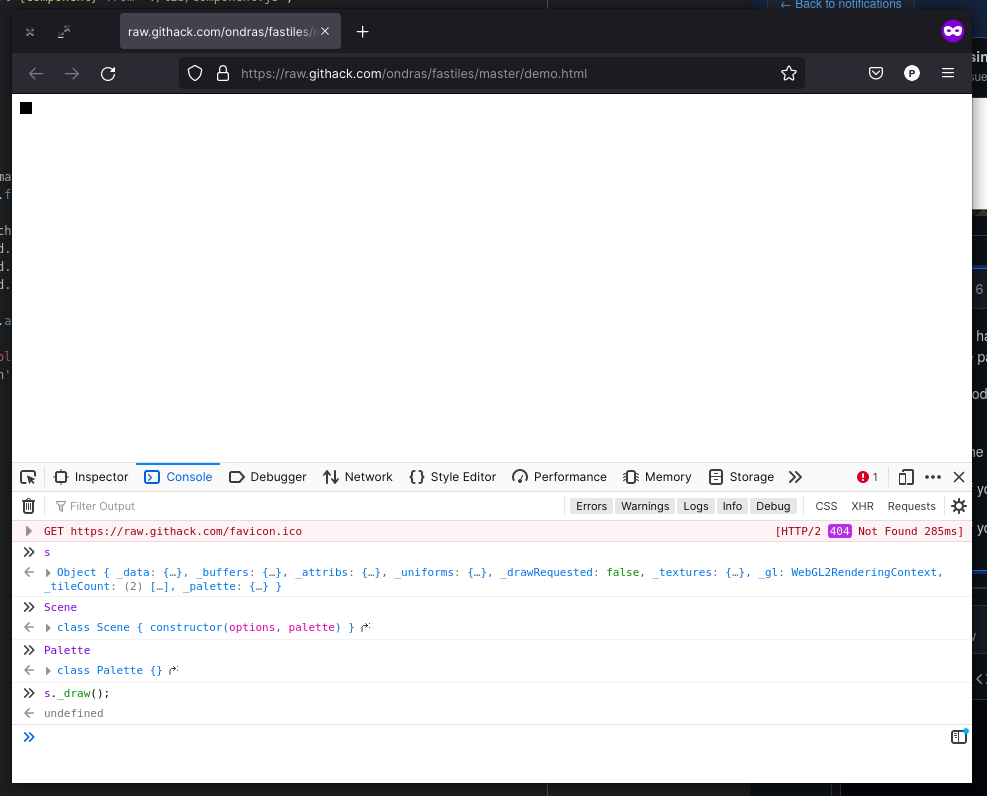
Task: Toggle the Errors filter
Action: 591,506
